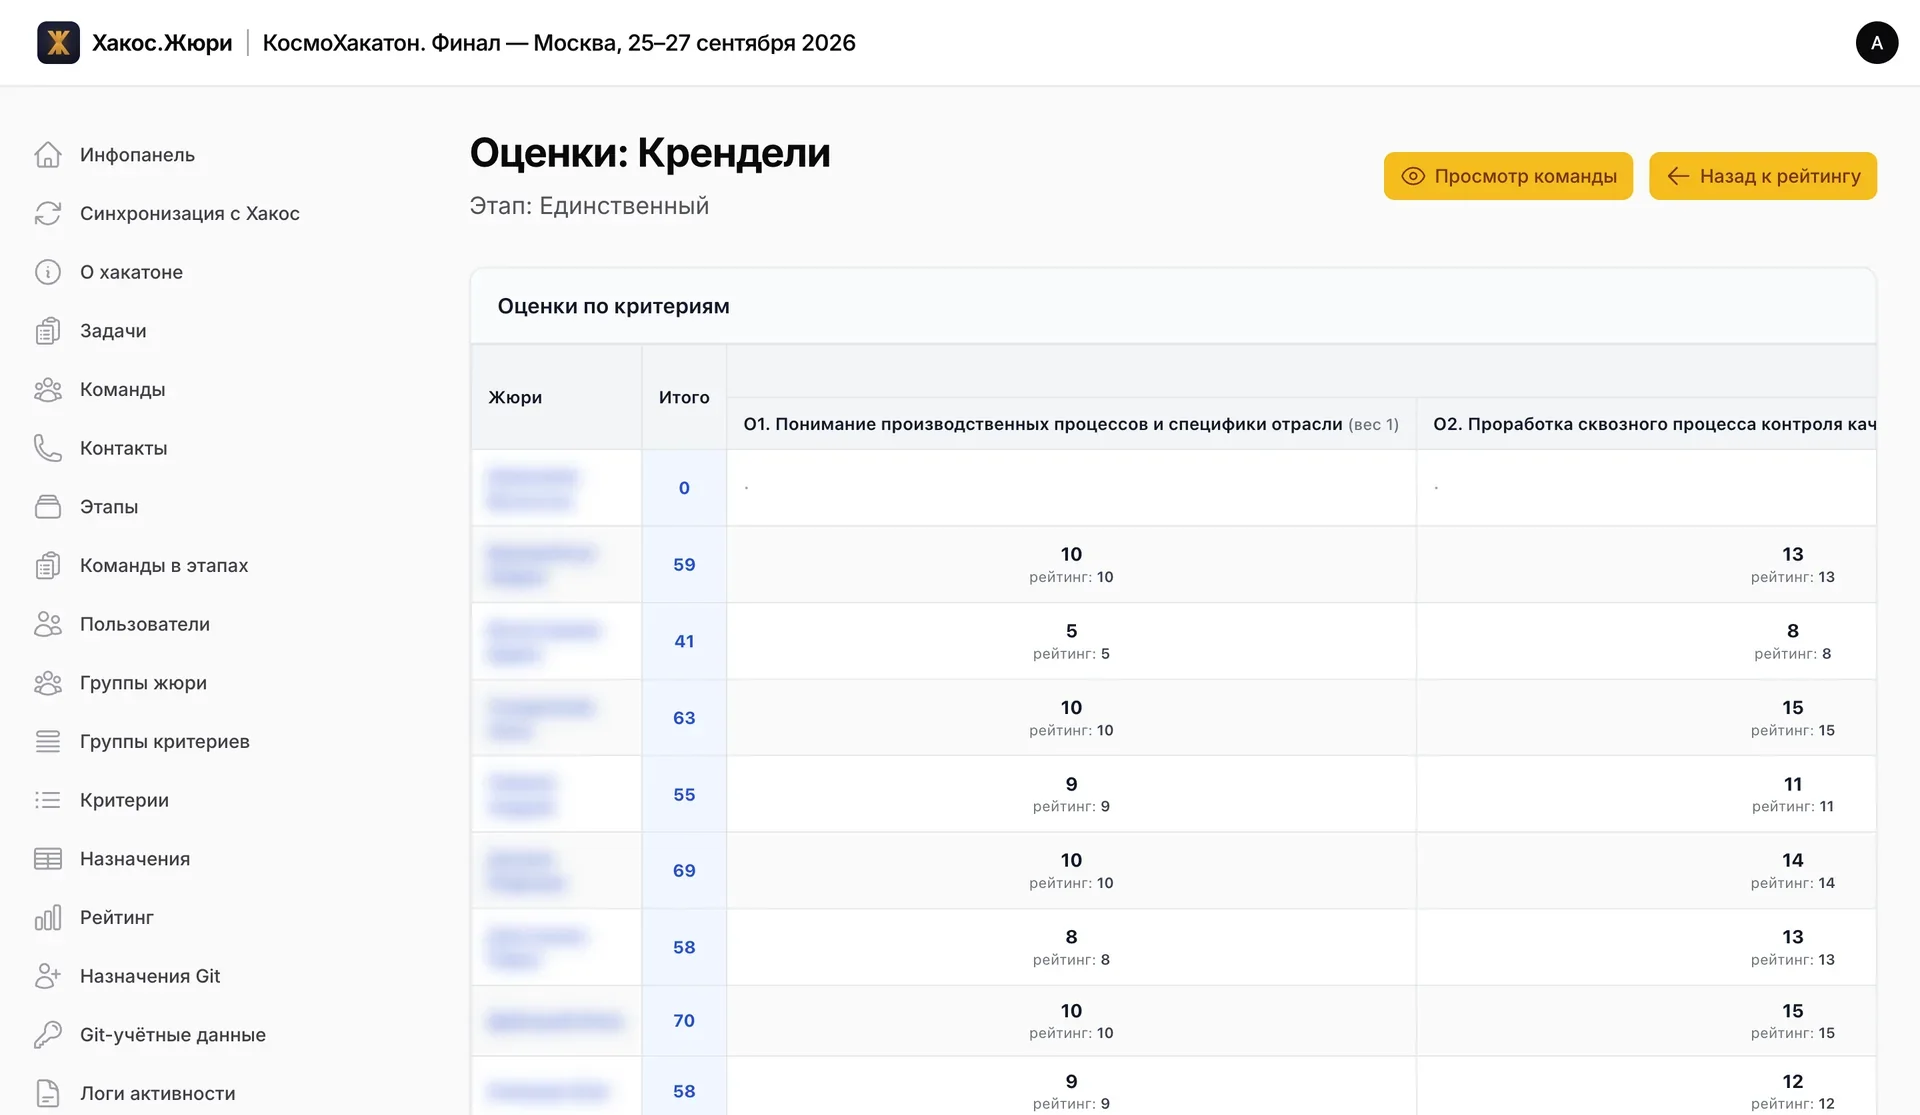
Task: Click the blurred jury name in row 59
Action: pos(540,565)
